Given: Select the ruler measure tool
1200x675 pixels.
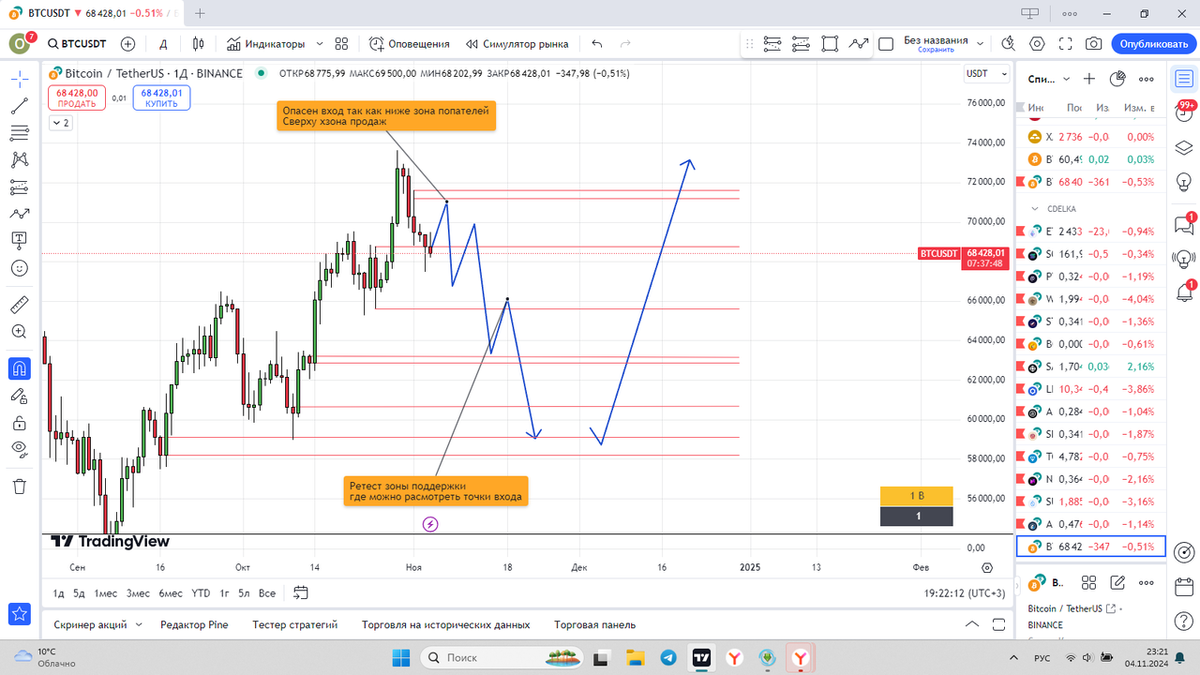Looking at the screenshot, I should (x=19, y=304).
